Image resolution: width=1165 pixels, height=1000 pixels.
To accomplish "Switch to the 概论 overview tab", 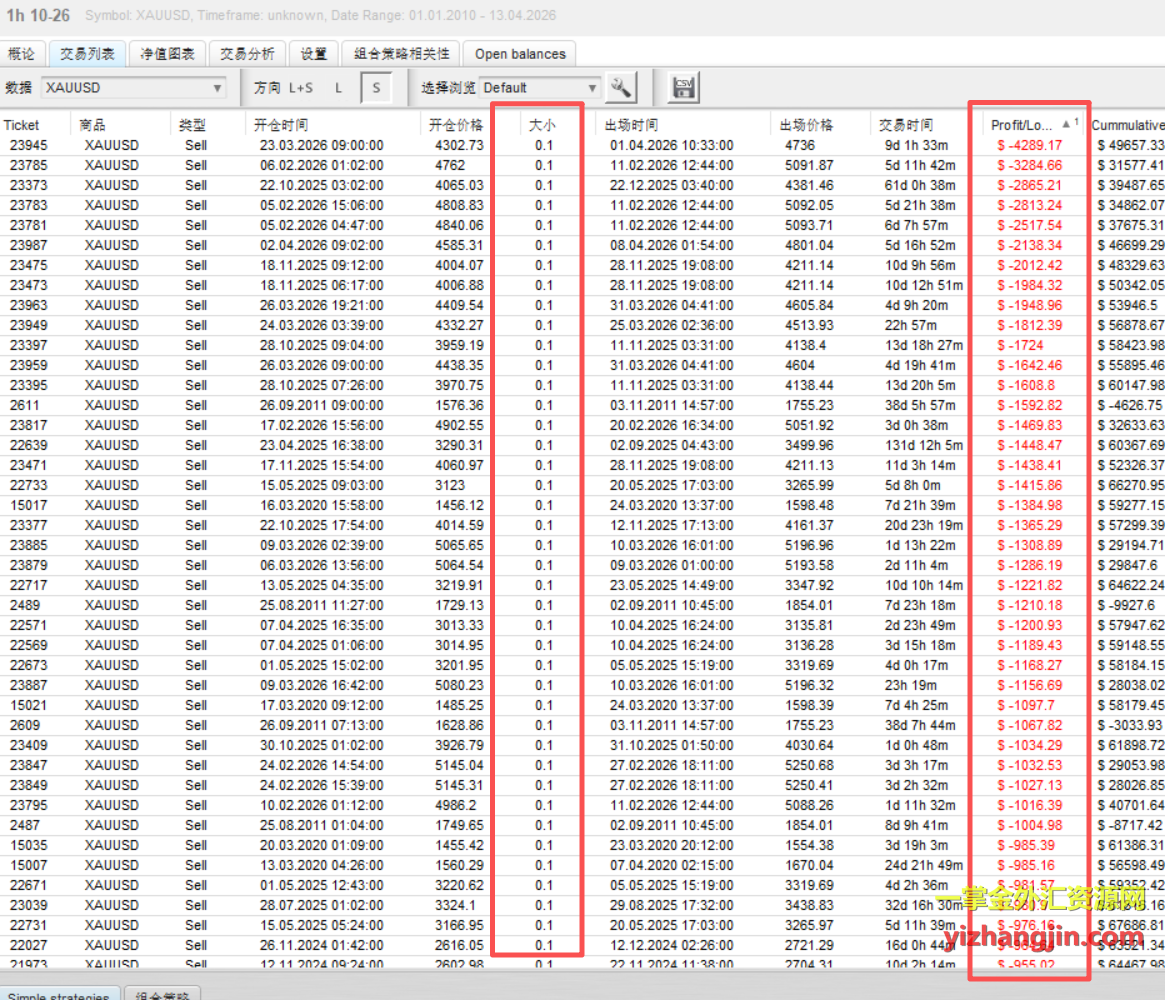I will tap(21, 54).
